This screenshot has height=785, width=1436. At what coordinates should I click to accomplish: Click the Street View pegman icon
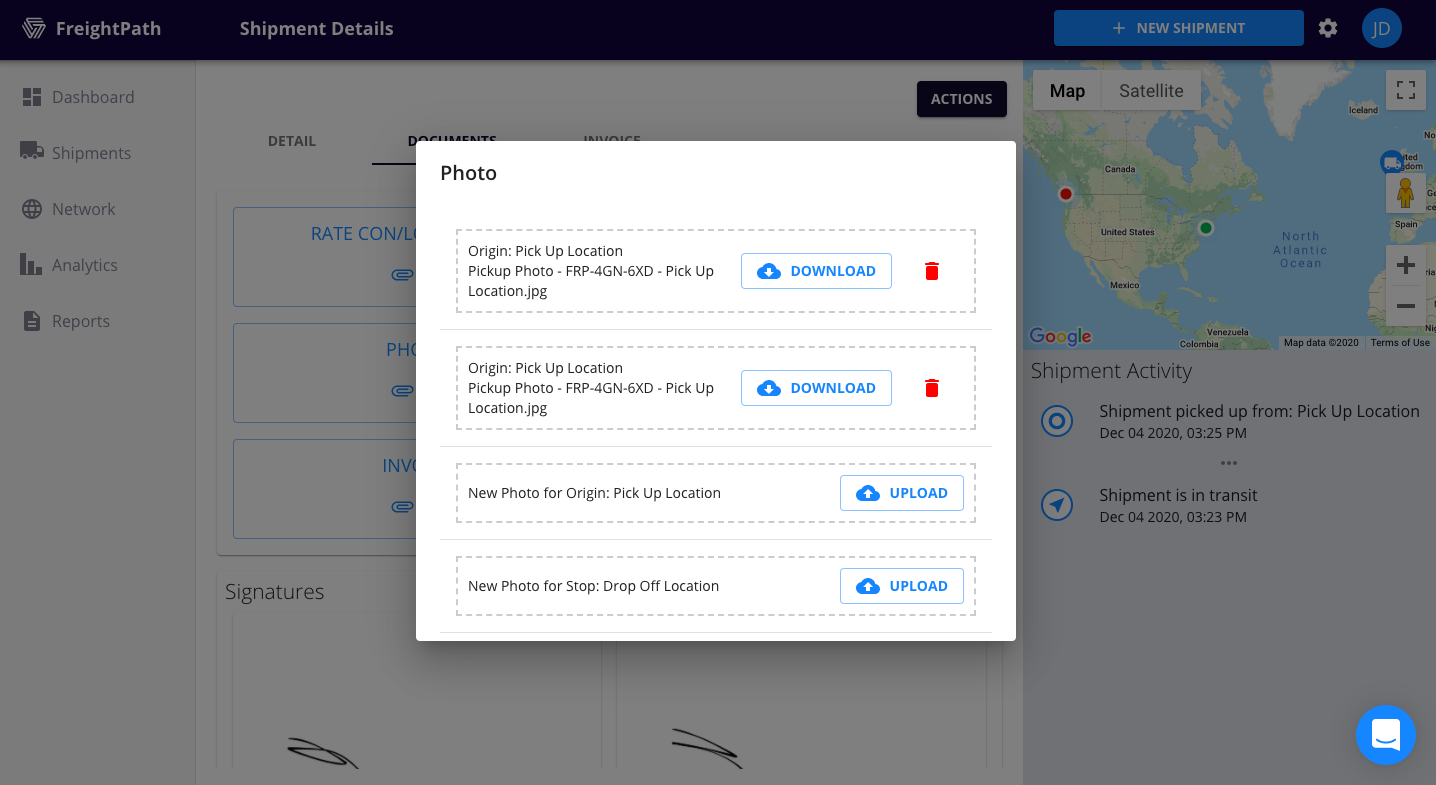1405,192
